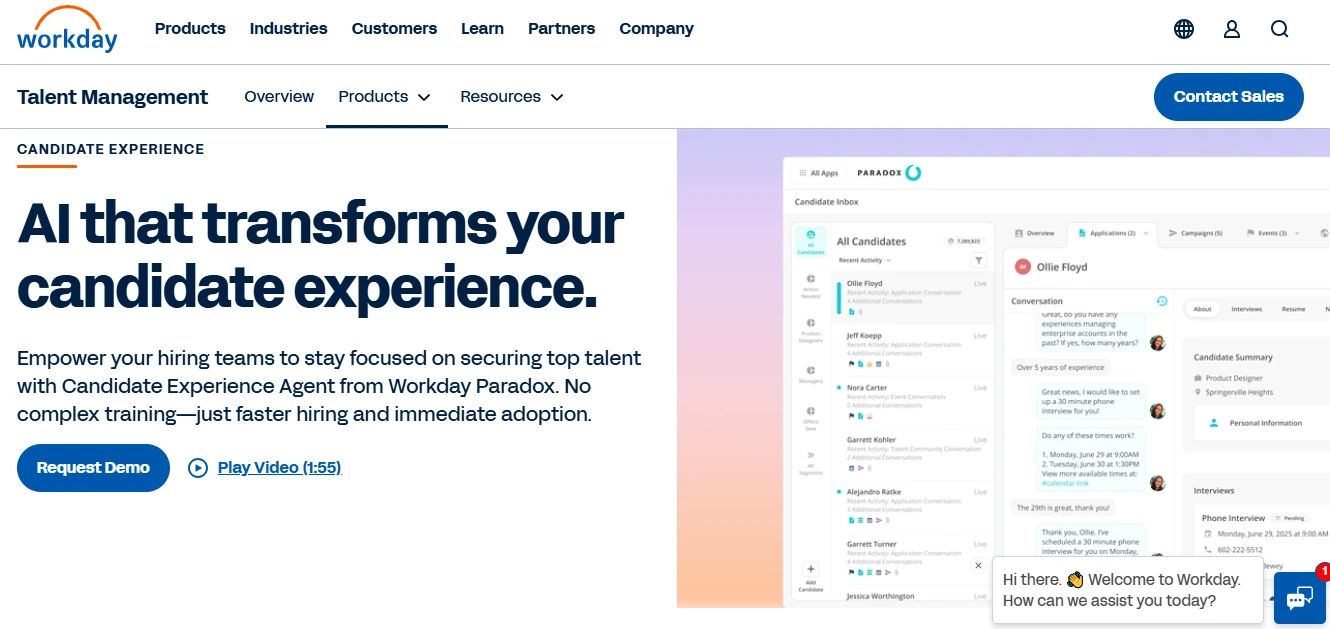Click the Personal Information person icon
This screenshot has height=629, width=1330.
coord(1214,423)
